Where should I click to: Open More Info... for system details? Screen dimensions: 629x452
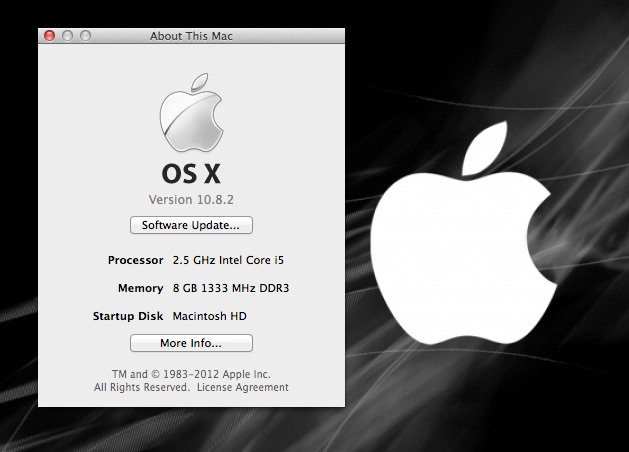pyautogui.click(x=191, y=343)
